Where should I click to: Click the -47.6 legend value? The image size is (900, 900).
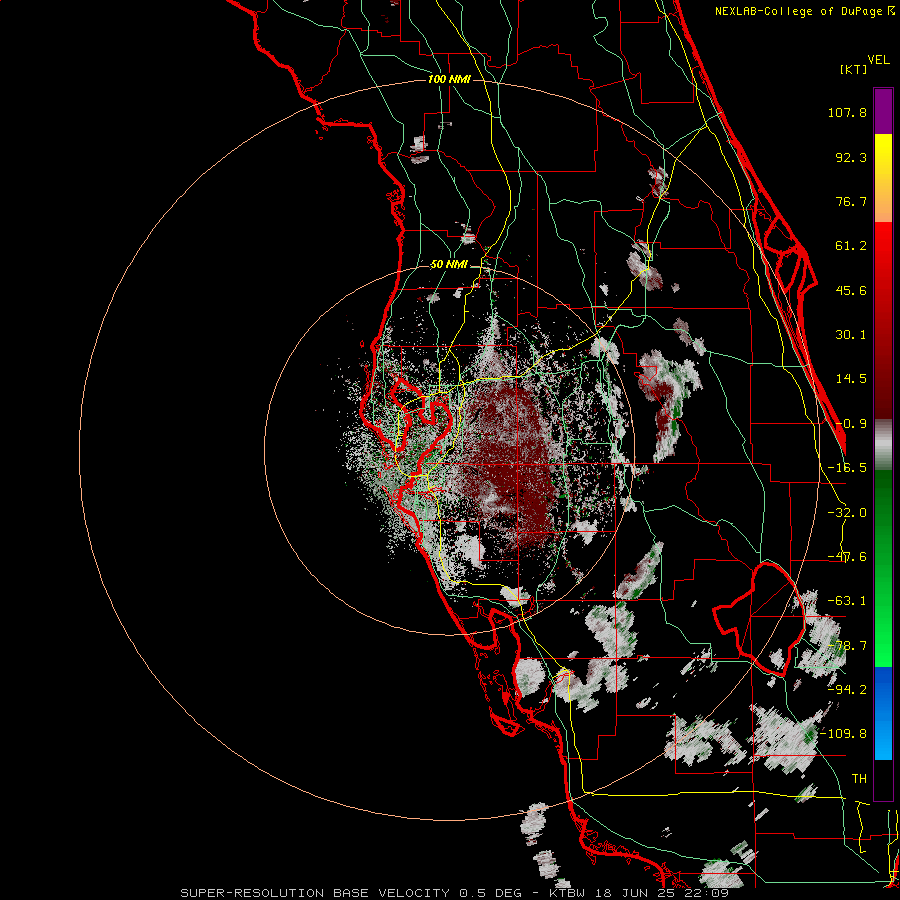coord(847,557)
